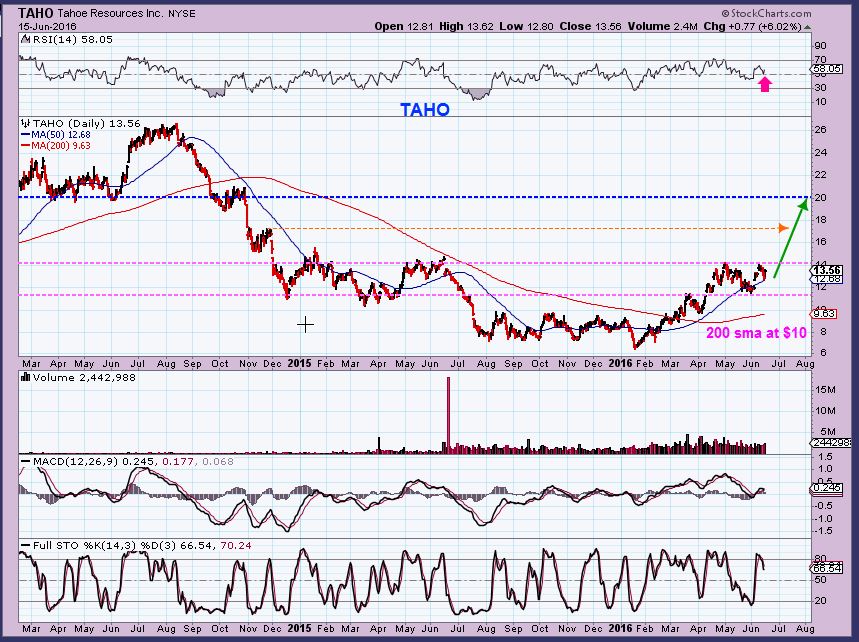Click the Volume 2.4M value in the header
The width and height of the screenshot is (859, 642).
point(662,26)
